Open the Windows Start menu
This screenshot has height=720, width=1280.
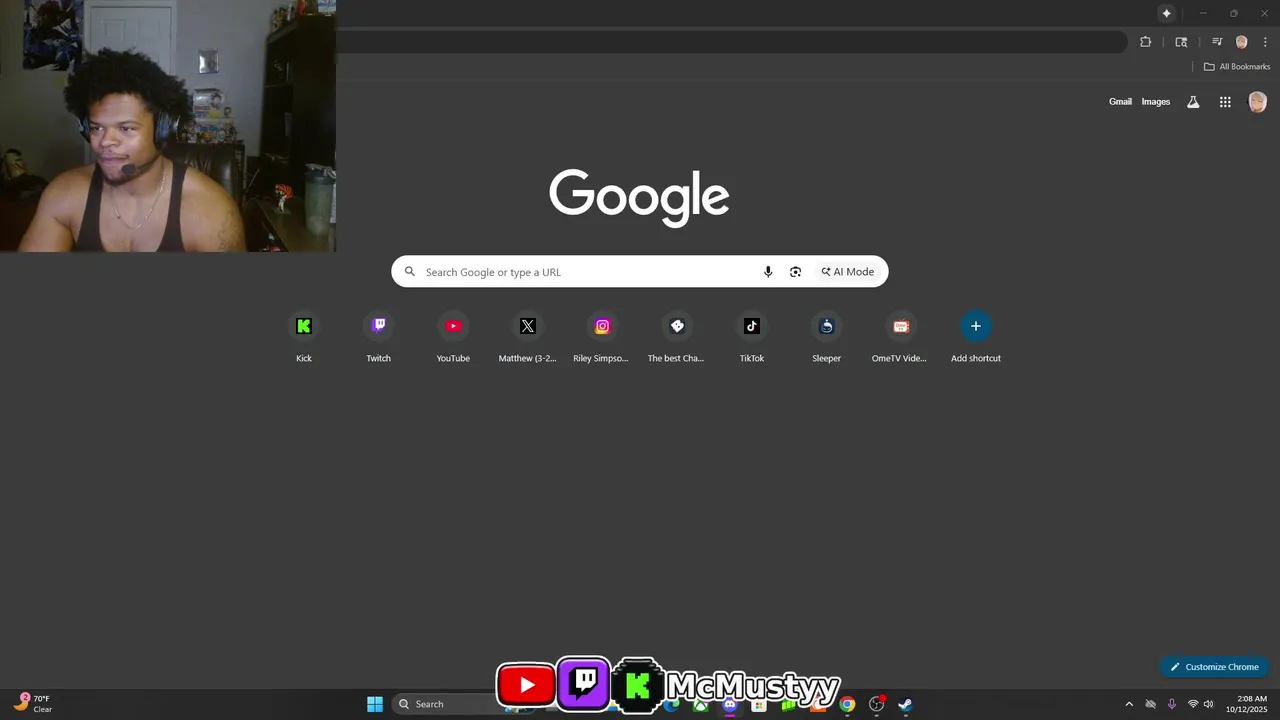[x=375, y=704]
